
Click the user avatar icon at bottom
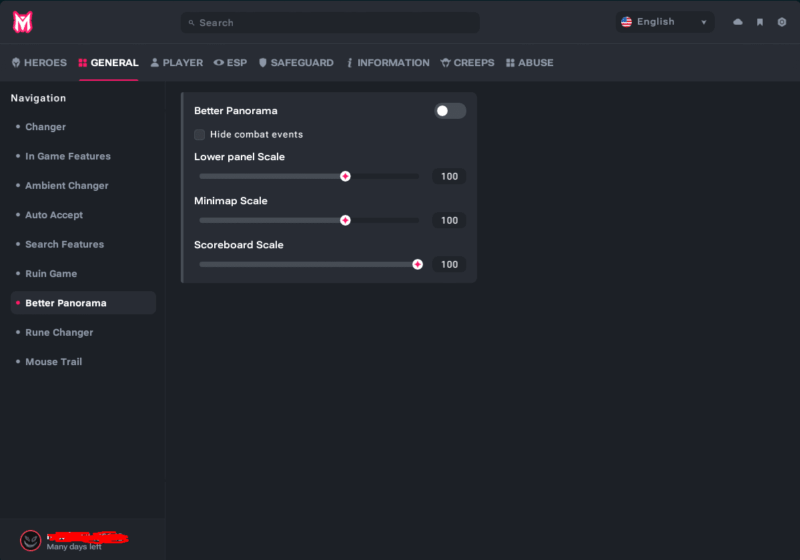[x=31, y=541]
